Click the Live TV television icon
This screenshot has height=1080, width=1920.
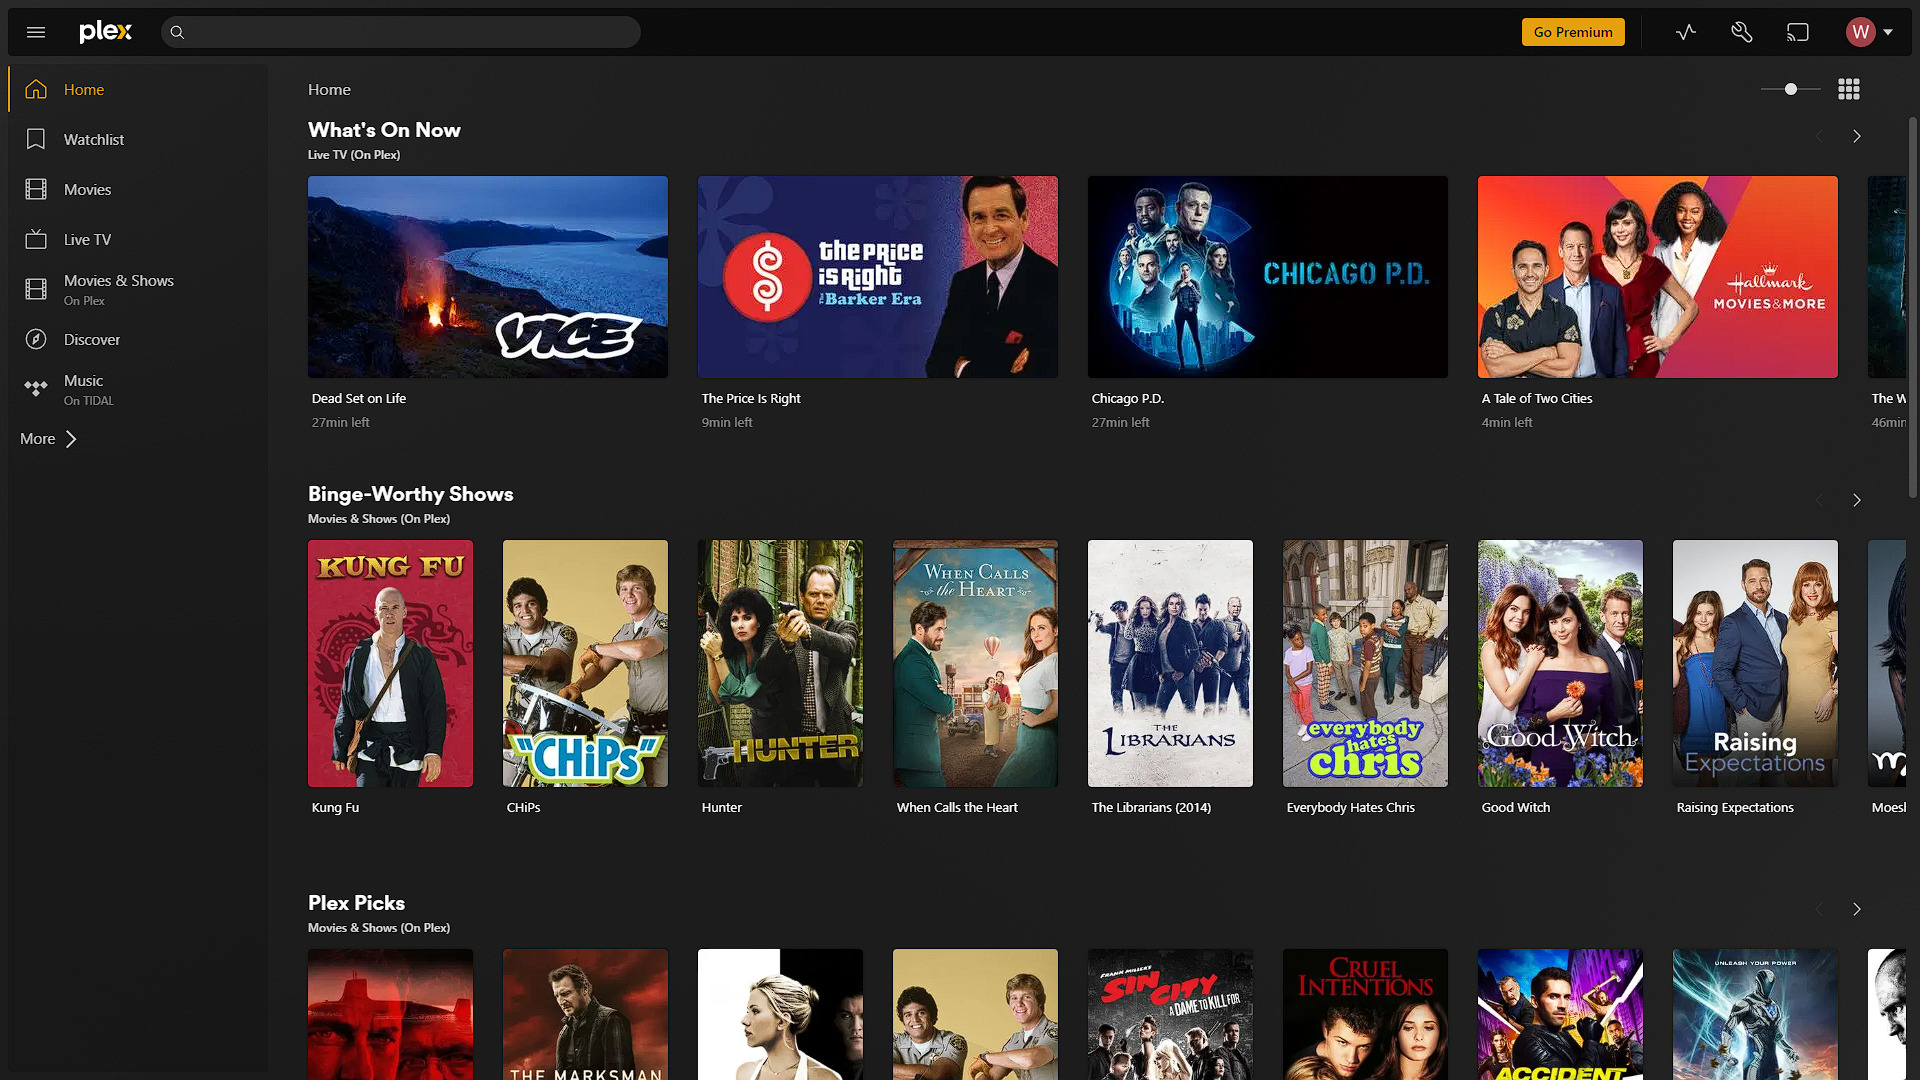[36, 239]
